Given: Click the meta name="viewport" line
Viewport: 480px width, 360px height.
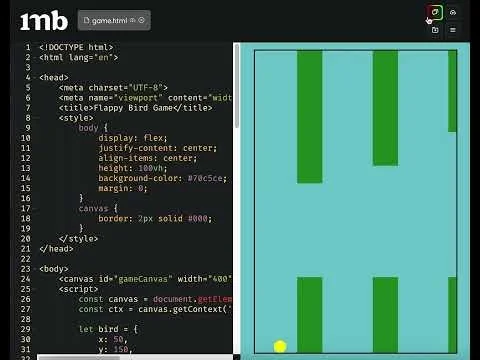Looking at the screenshot, I should (x=145, y=98).
